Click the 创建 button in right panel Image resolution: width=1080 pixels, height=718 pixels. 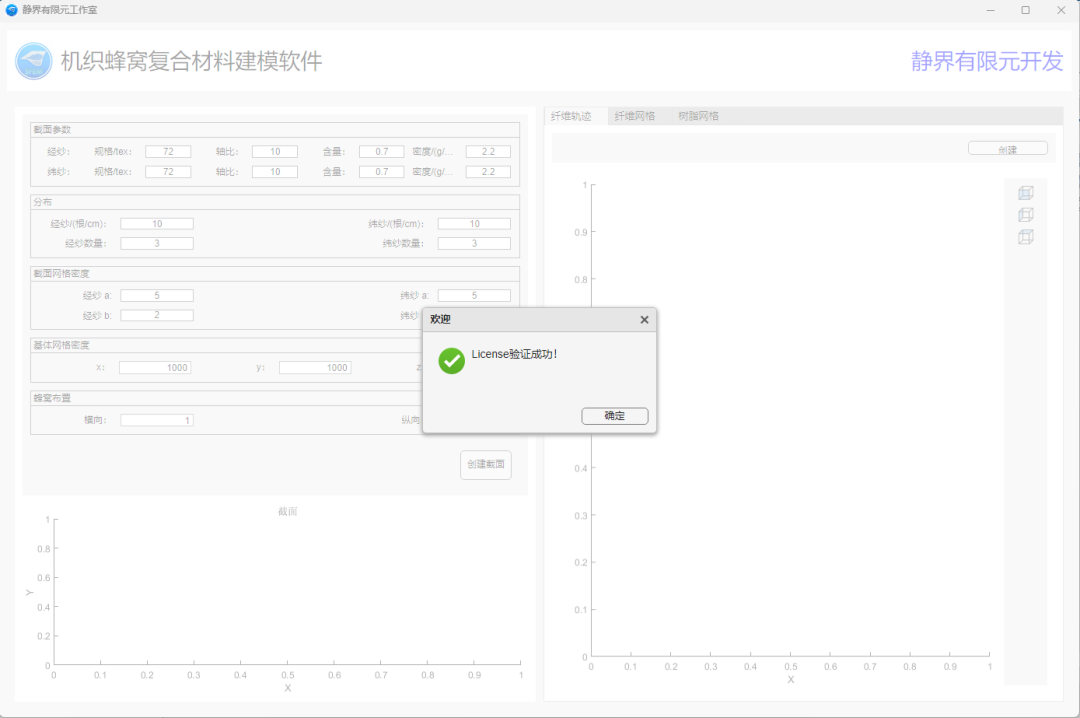coord(1008,149)
